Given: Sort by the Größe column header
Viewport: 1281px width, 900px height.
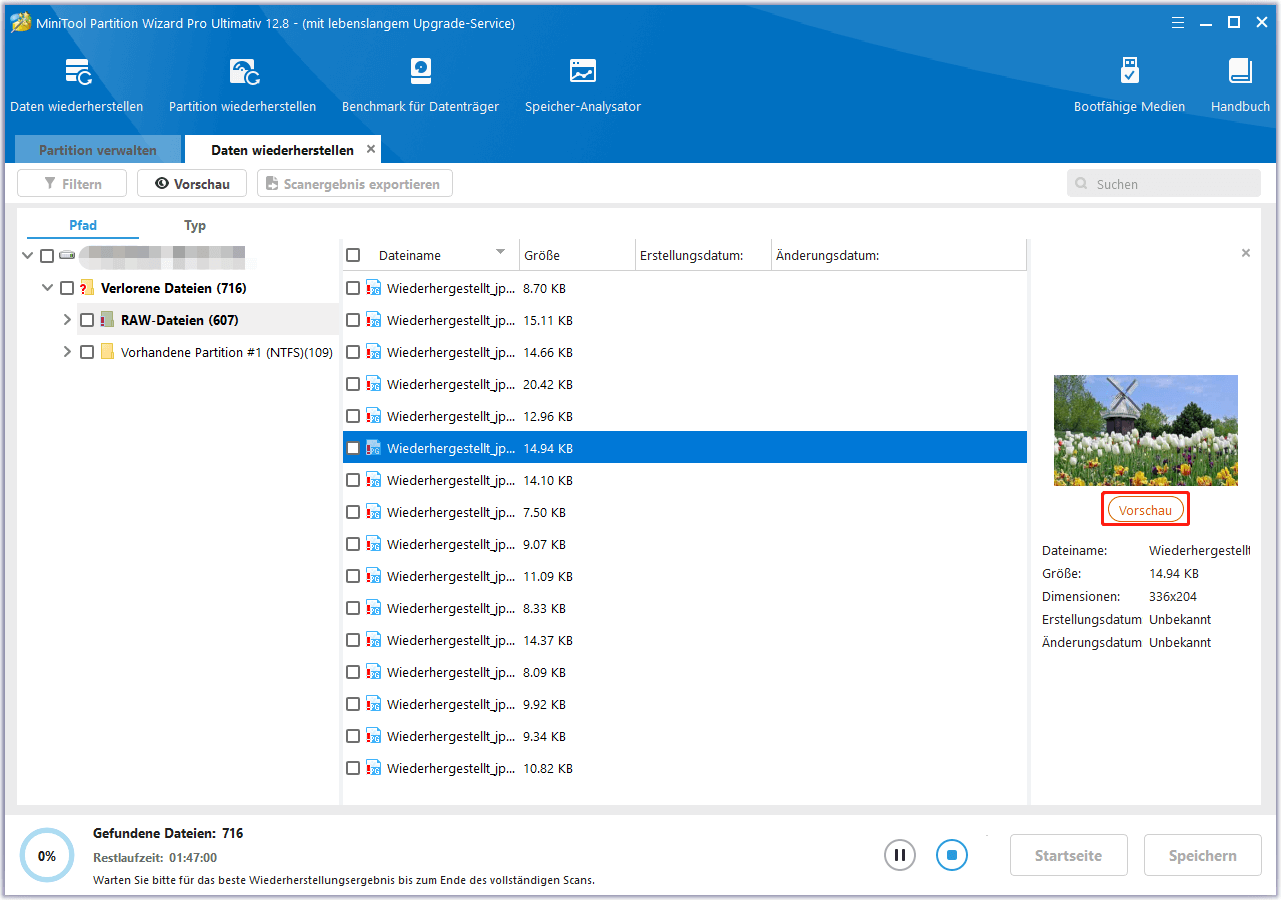Looking at the screenshot, I should (578, 255).
